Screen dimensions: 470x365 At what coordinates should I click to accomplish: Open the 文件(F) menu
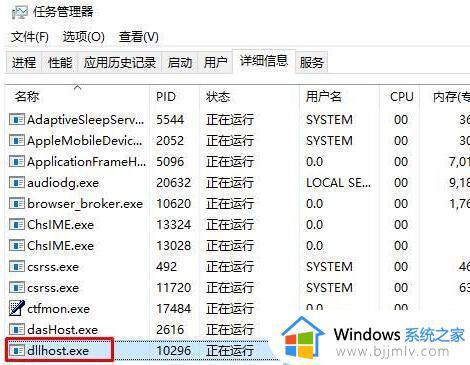tap(30, 37)
